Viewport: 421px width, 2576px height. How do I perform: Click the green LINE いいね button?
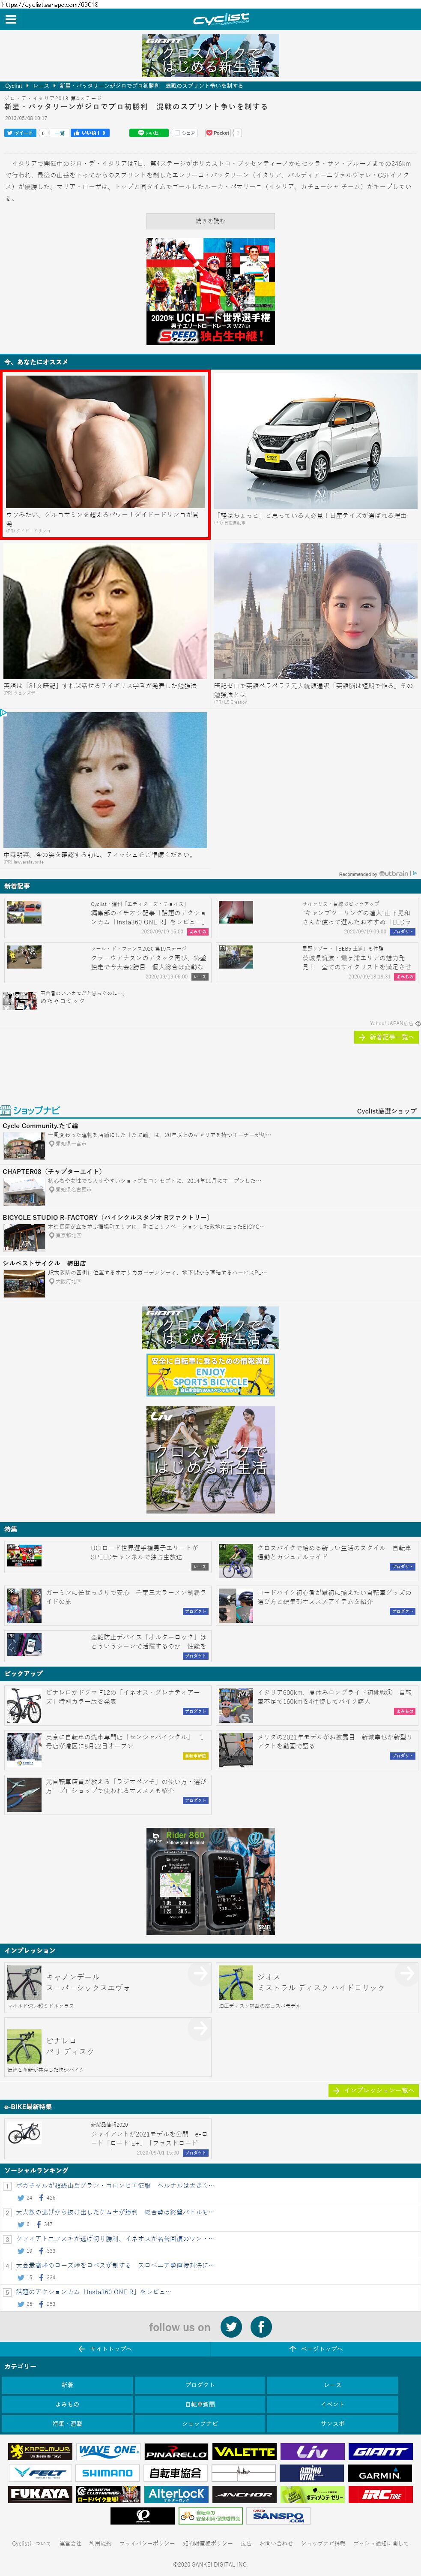tap(148, 133)
